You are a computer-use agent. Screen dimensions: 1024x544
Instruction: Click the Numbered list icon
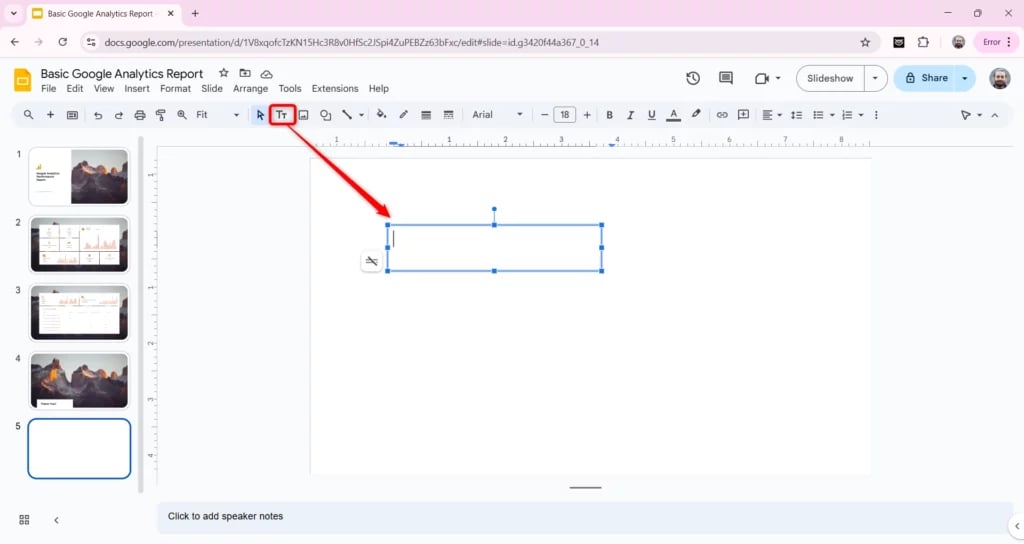click(x=847, y=115)
